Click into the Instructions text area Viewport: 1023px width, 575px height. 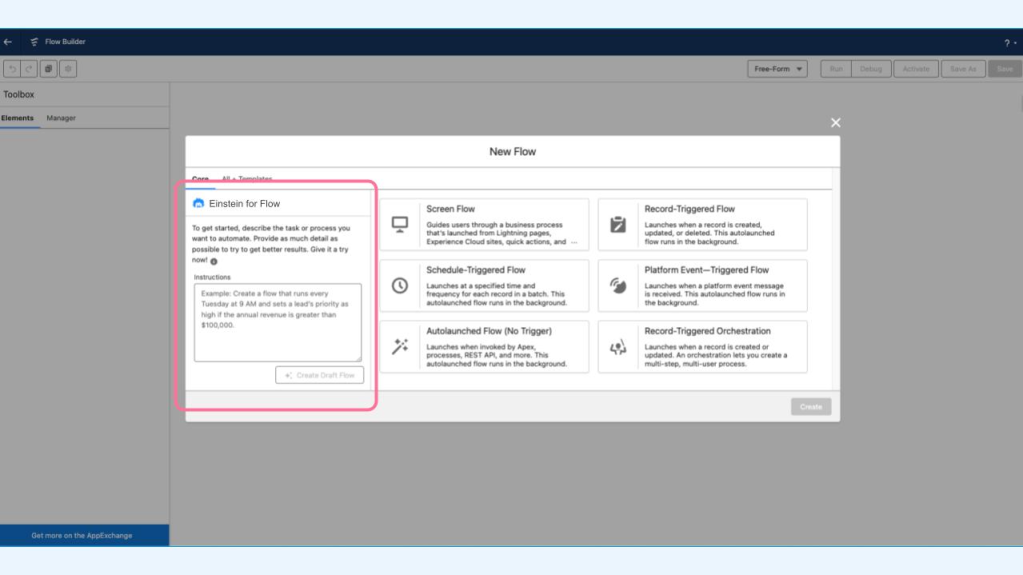coord(277,322)
